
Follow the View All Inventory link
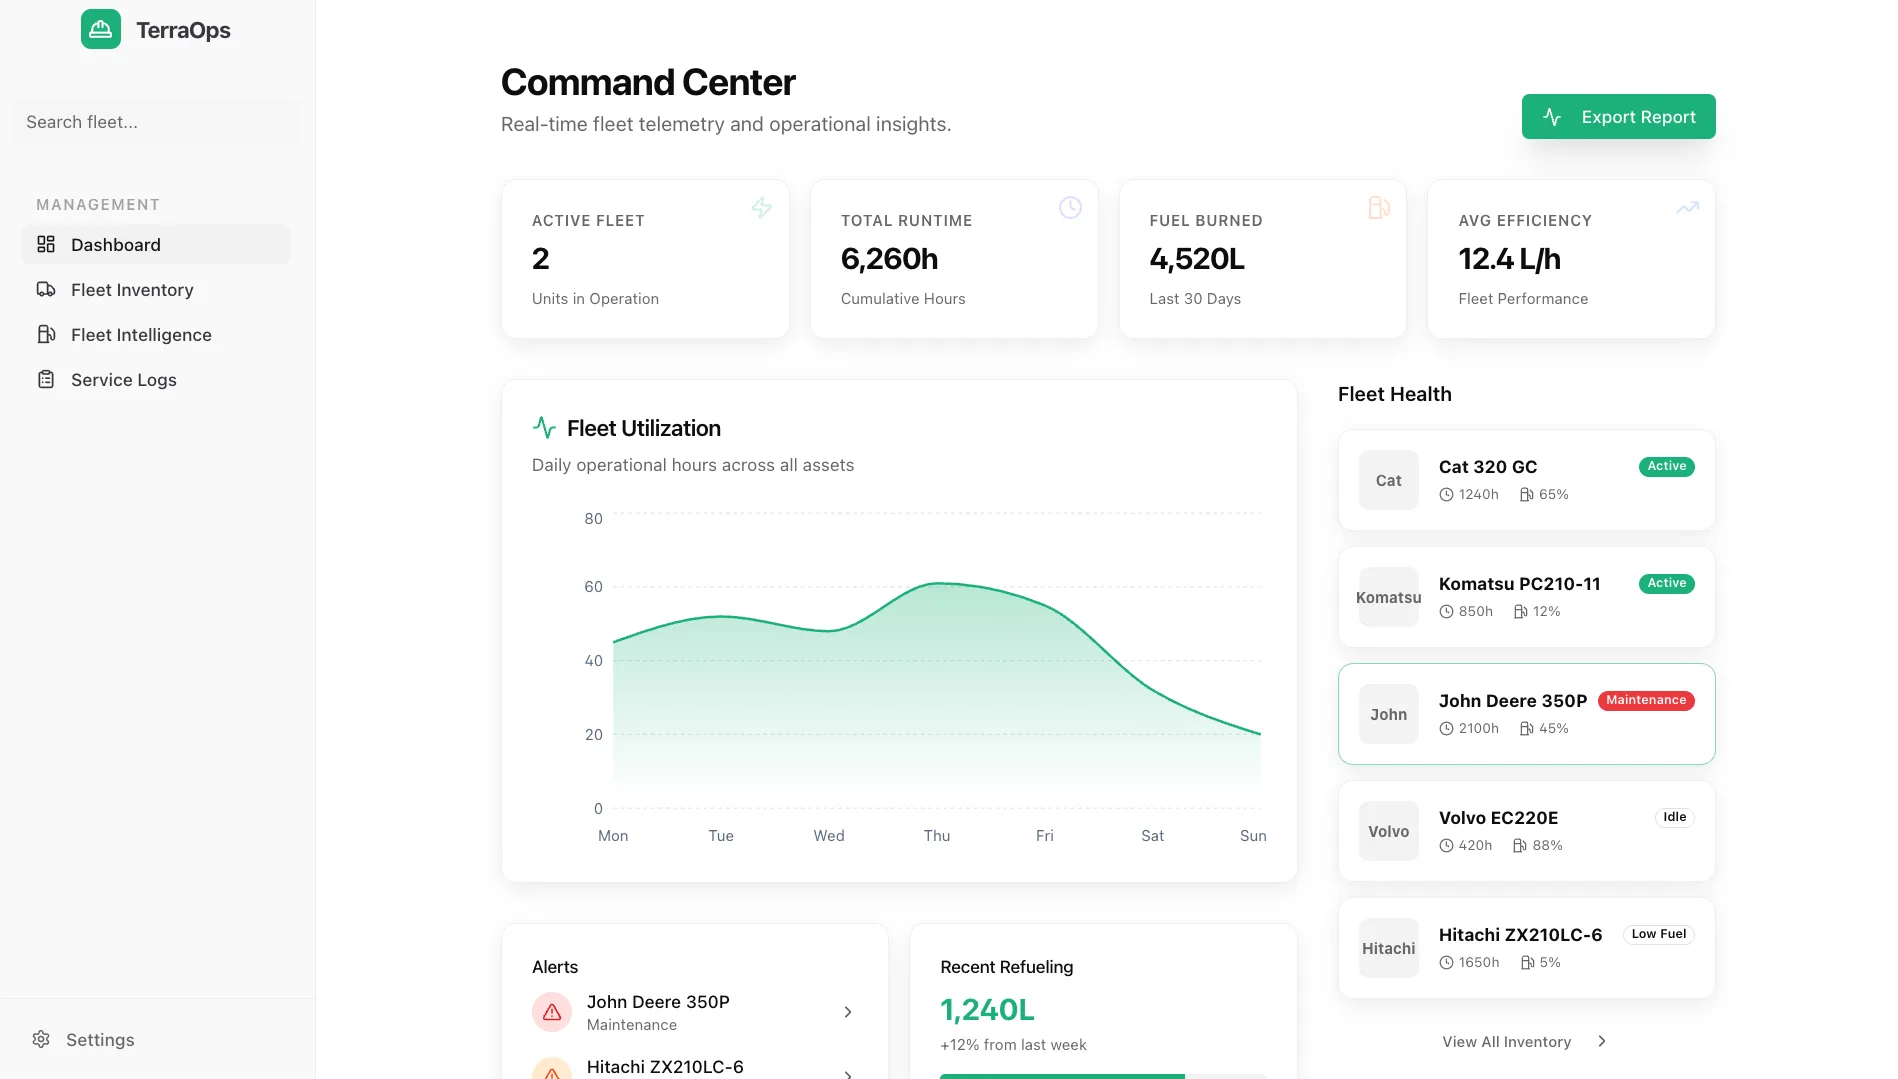coord(1506,1042)
